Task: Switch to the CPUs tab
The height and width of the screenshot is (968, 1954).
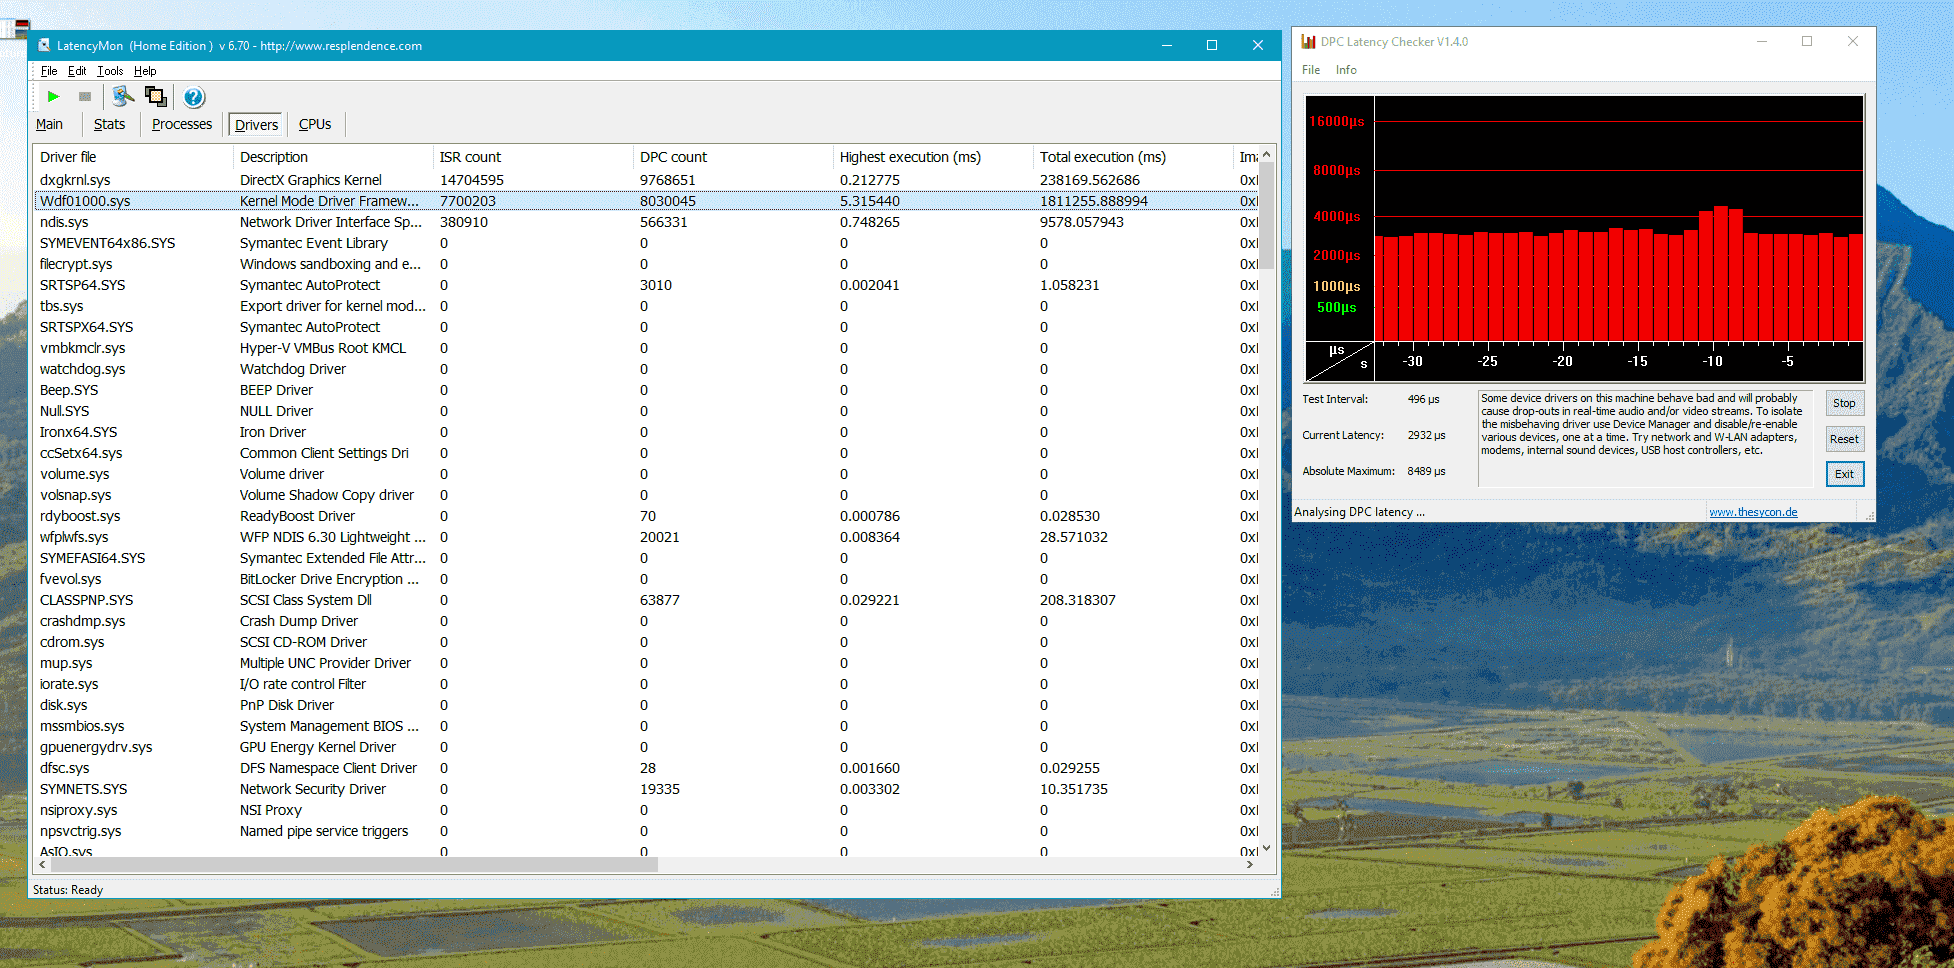Action: click(315, 124)
